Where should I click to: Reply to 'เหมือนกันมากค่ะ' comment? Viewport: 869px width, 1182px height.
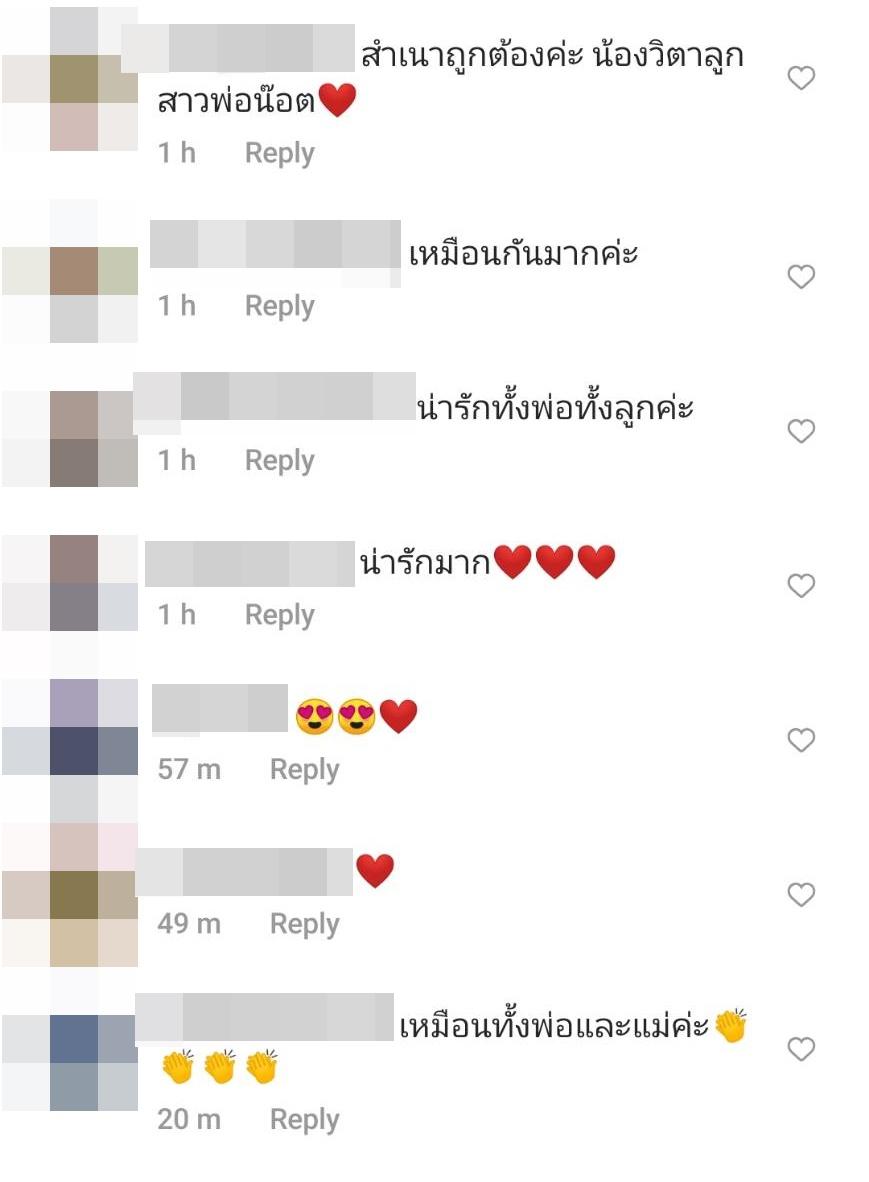tap(280, 306)
